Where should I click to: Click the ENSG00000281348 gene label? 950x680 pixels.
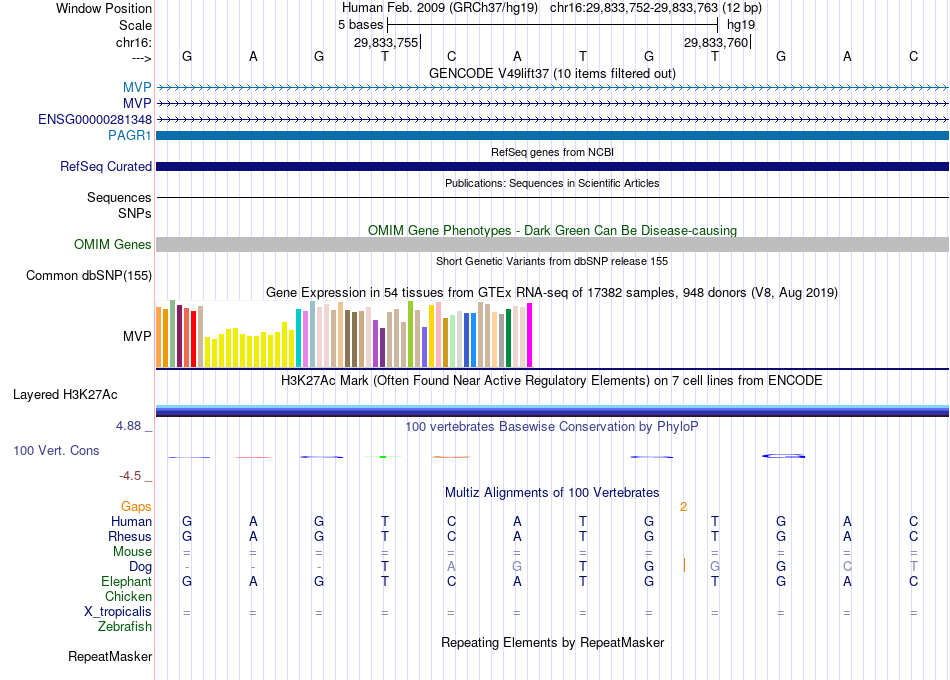click(x=95, y=119)
